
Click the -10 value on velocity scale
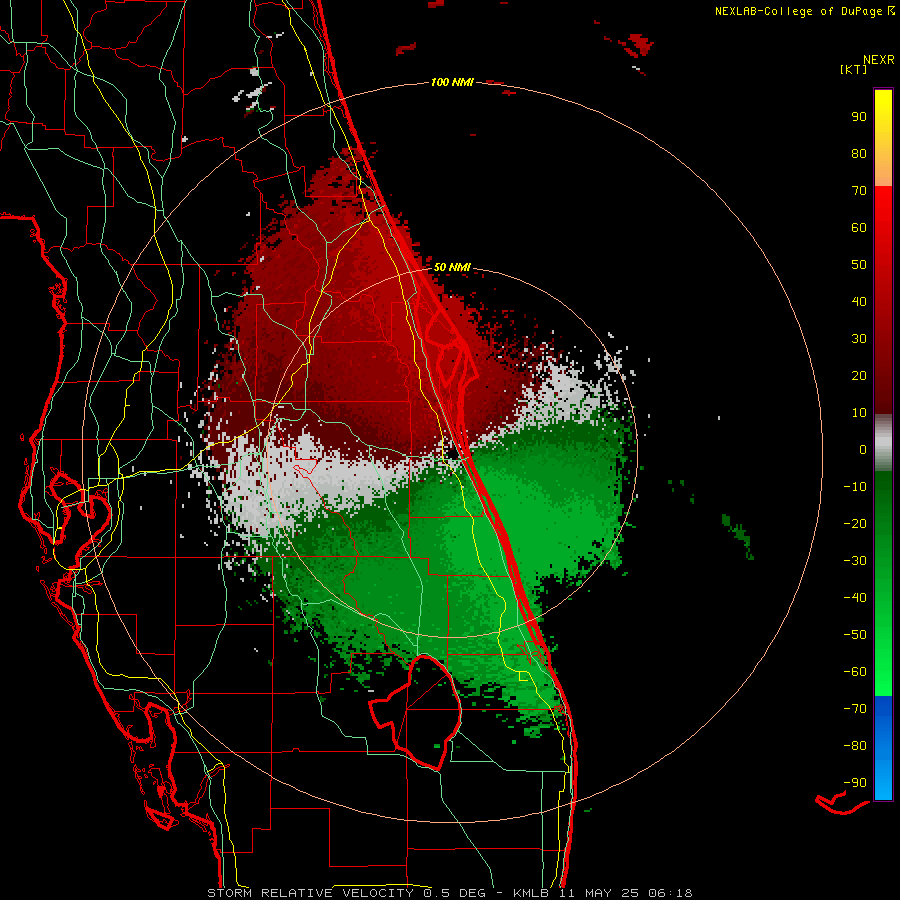click(855, 487)
